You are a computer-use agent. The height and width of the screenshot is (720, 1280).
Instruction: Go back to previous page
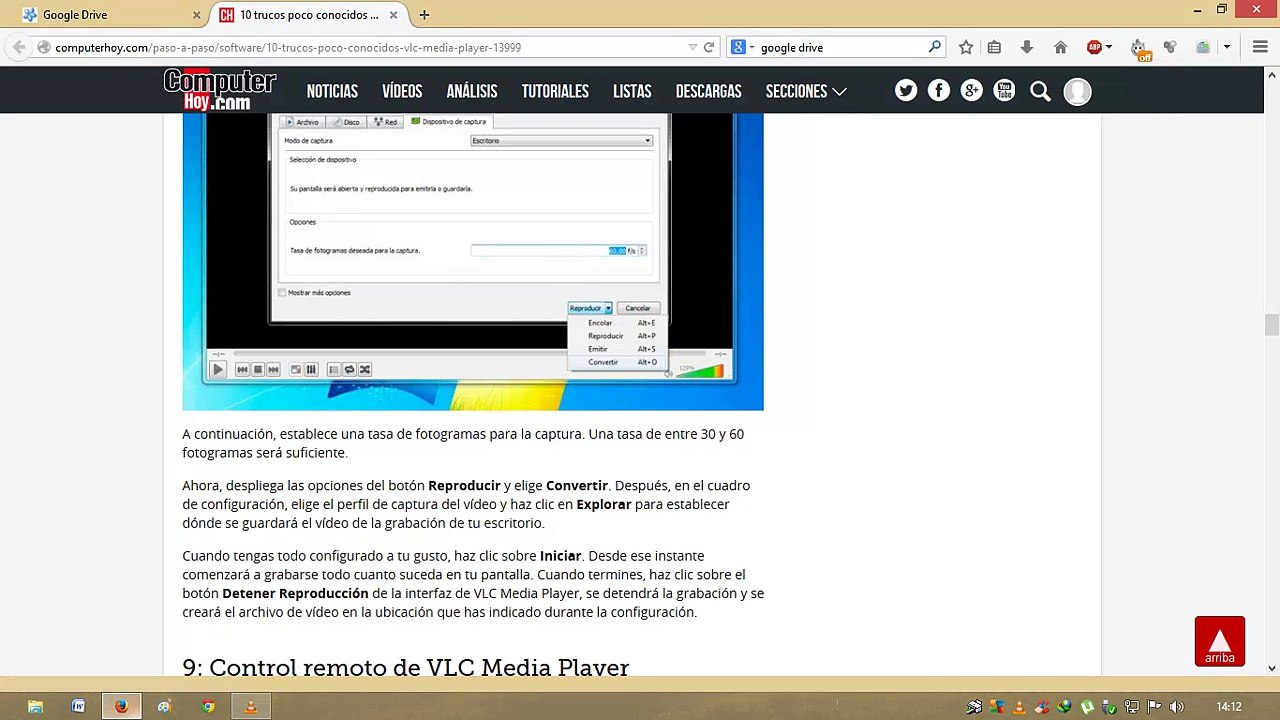pos(19,47)
